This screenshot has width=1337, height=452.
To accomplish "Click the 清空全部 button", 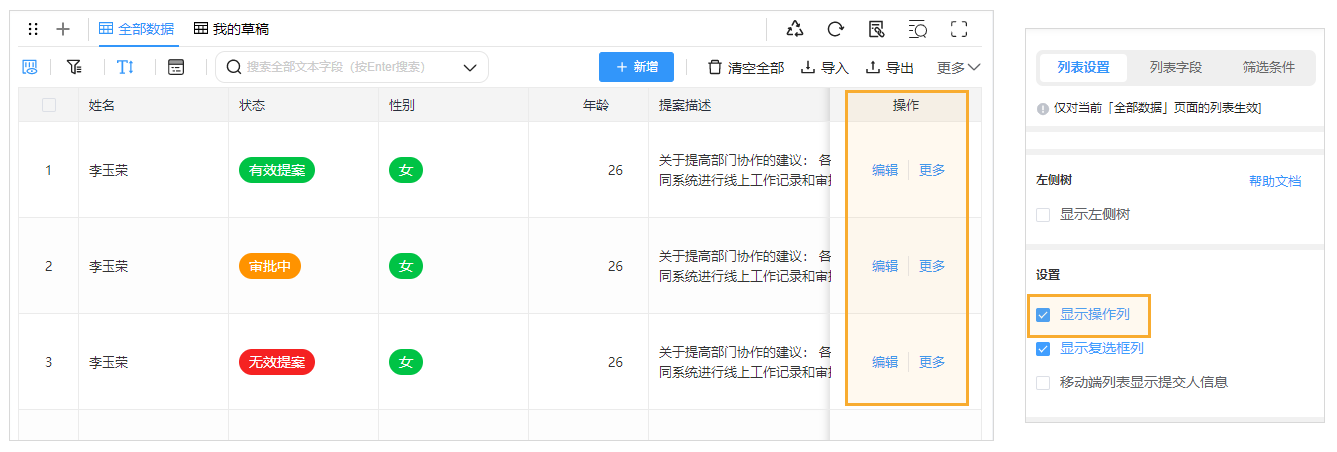I will [x=746, y=67].
